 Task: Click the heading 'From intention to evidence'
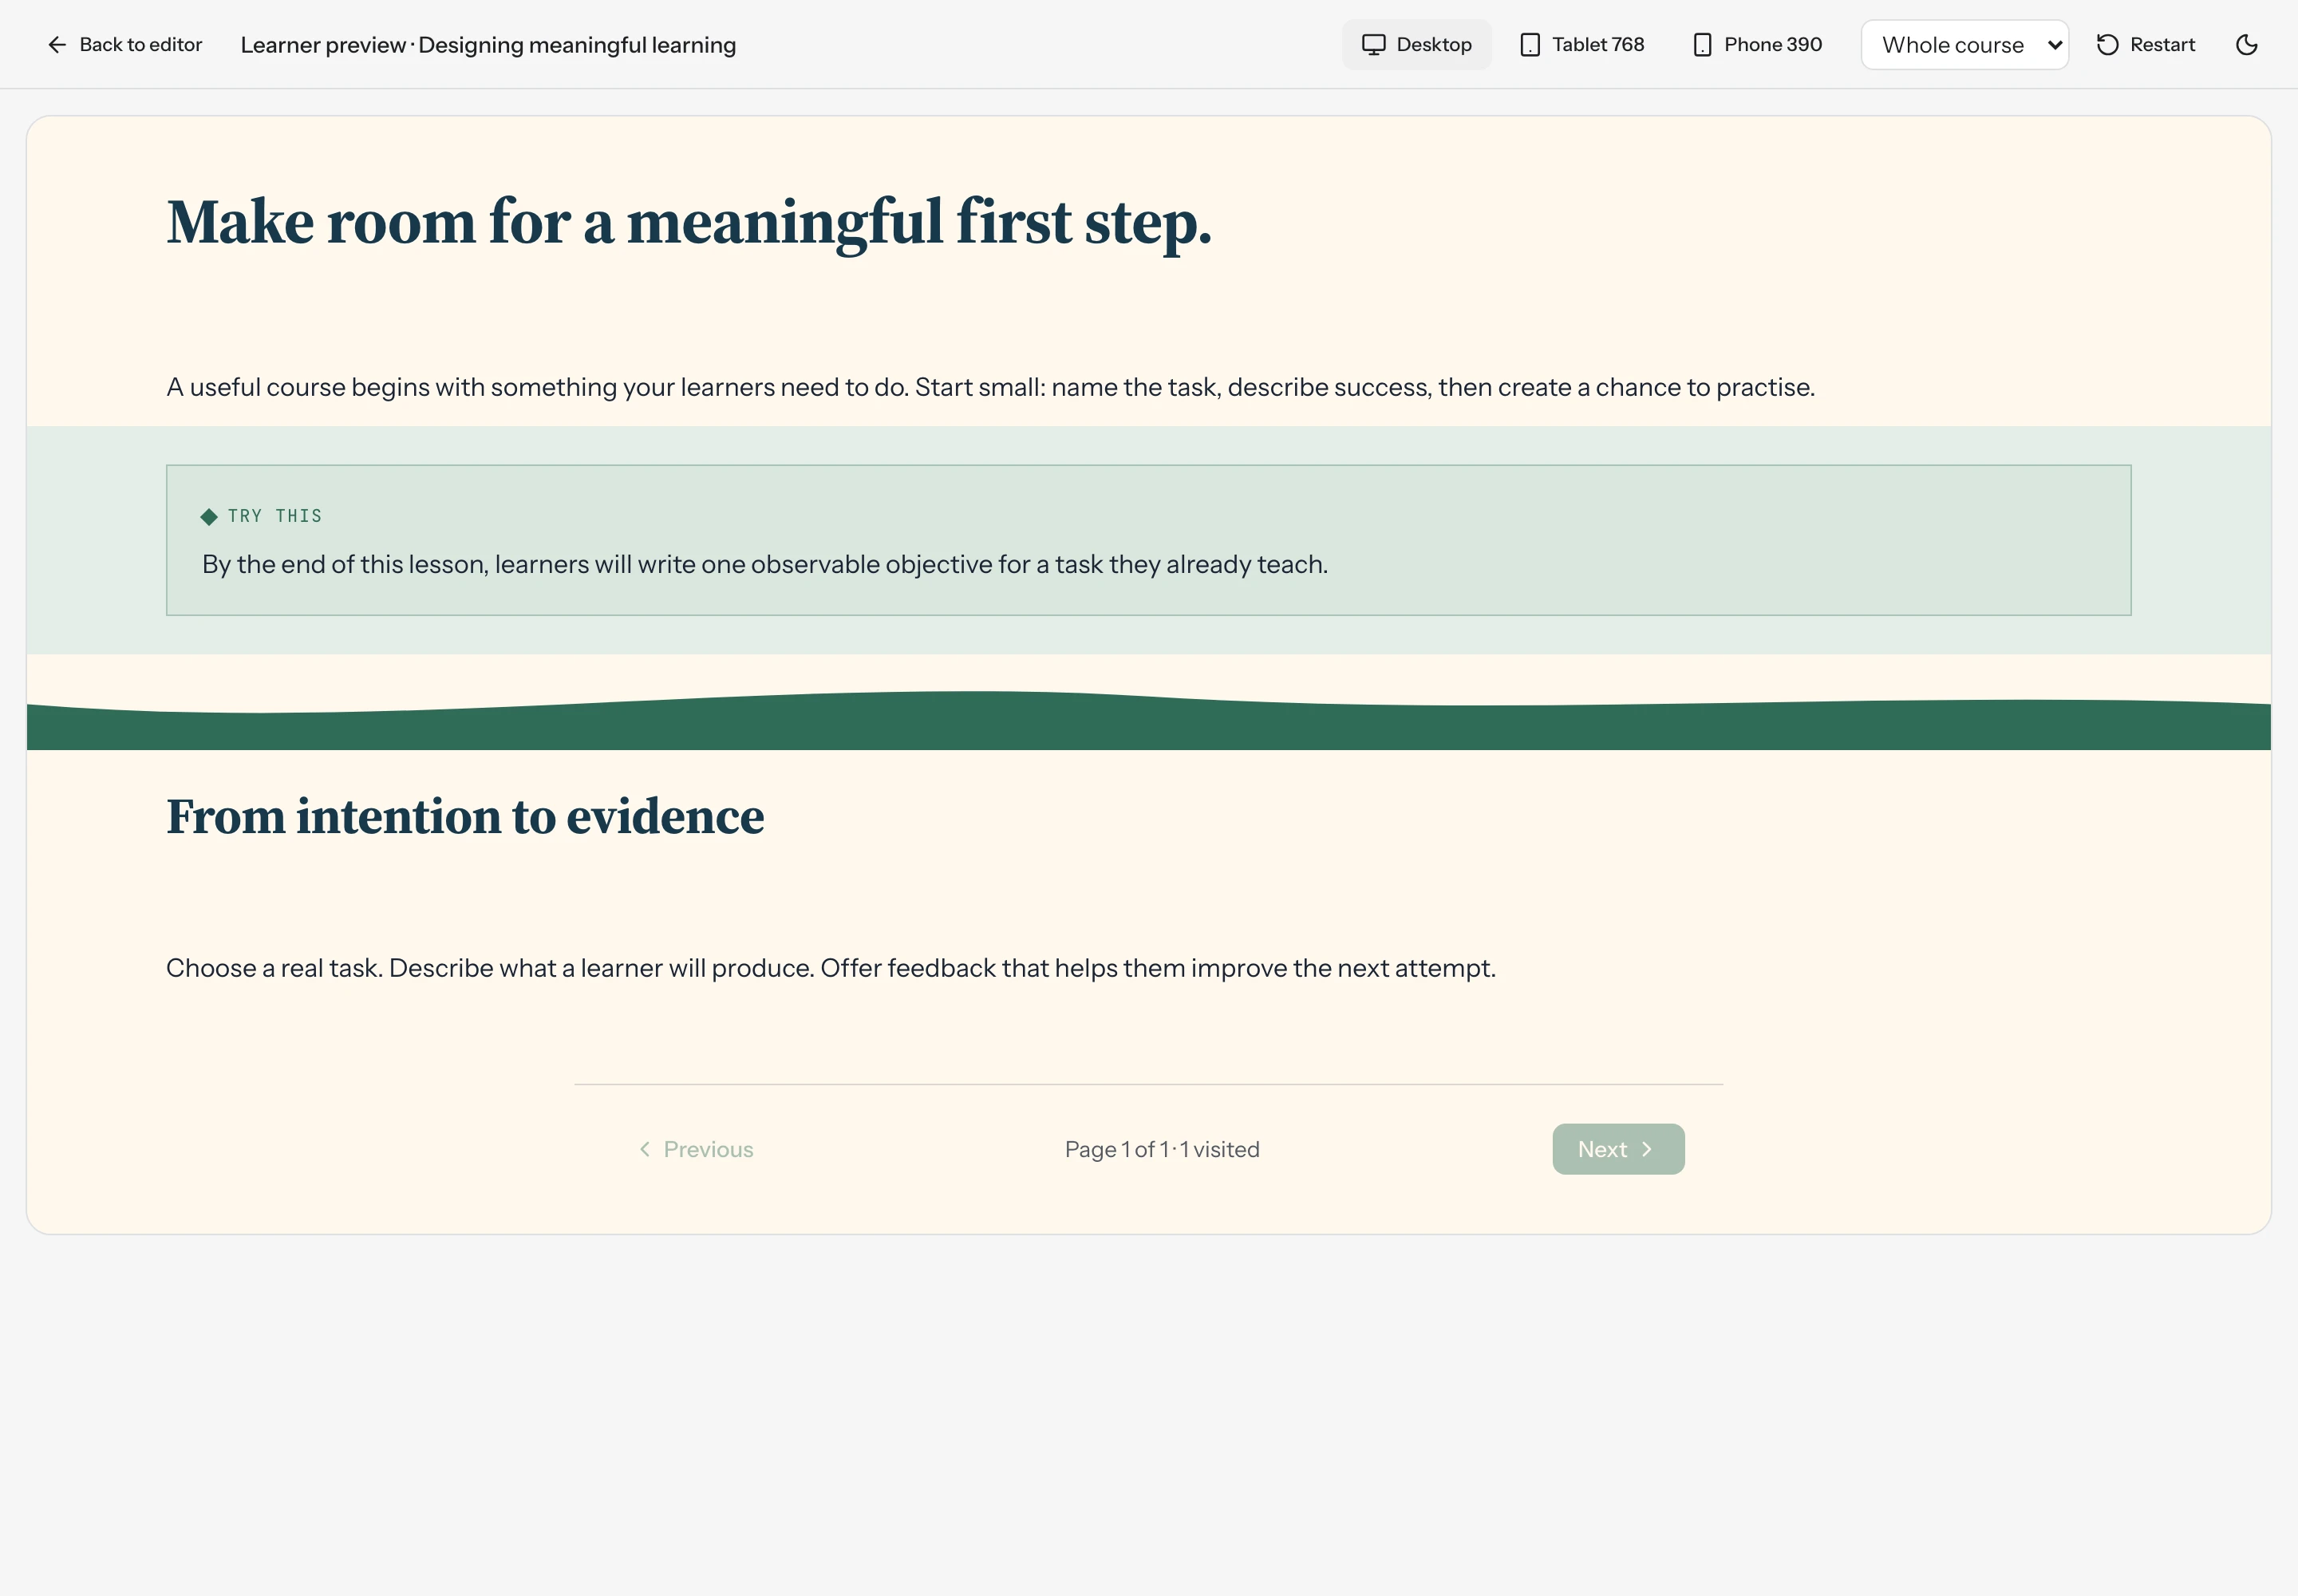[465, 817]
